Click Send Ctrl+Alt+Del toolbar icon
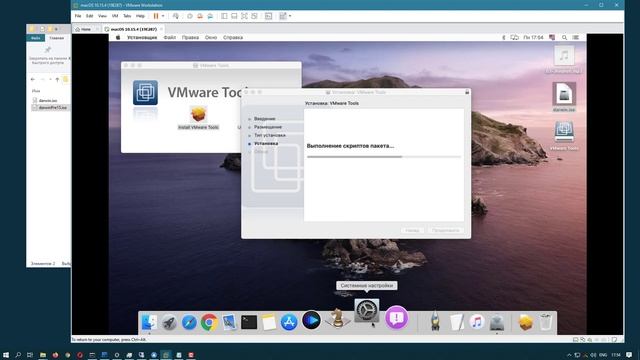This screenshot has height=360, width=640. (176, 16)
